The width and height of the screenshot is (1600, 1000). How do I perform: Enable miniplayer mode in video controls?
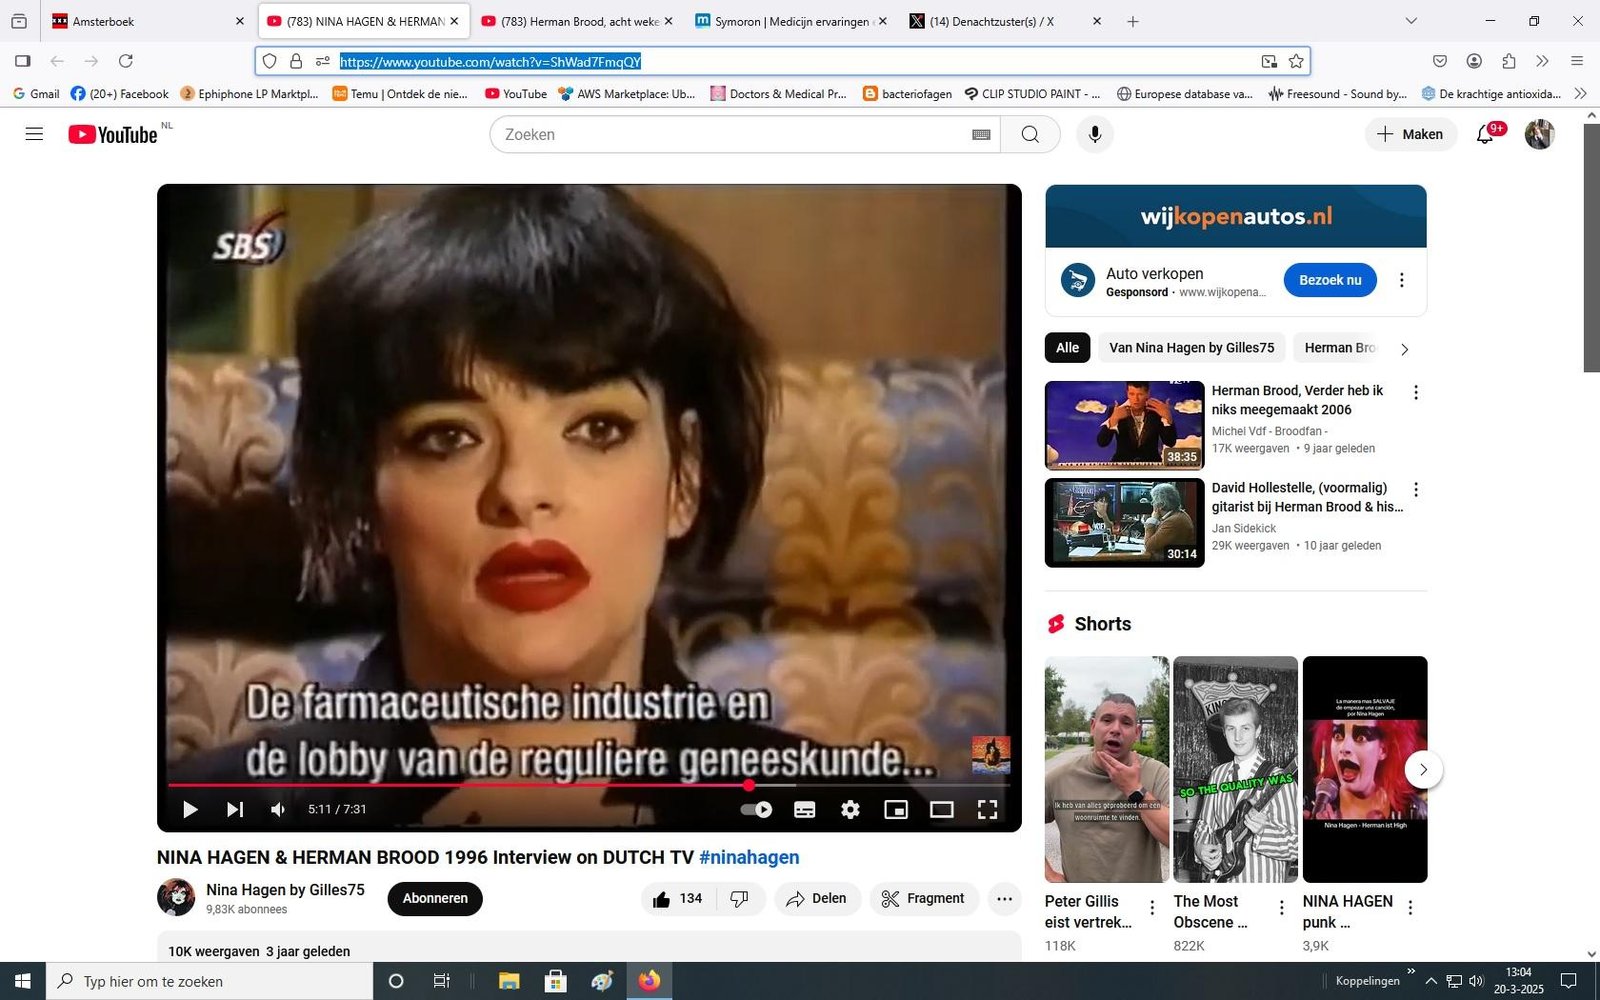point(896,809)
